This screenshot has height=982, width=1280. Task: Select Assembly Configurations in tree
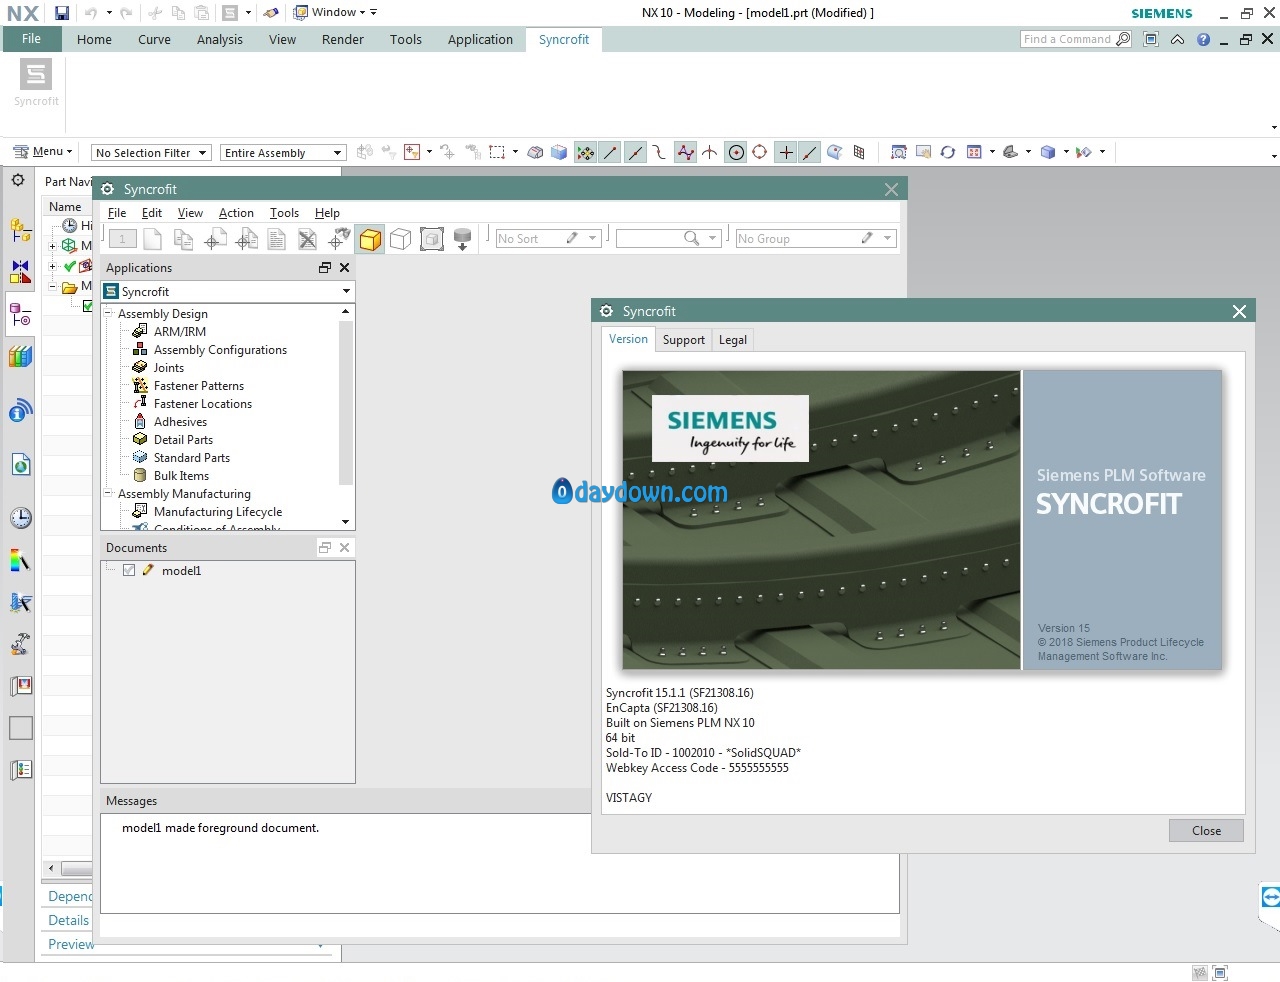click(220, 350)
